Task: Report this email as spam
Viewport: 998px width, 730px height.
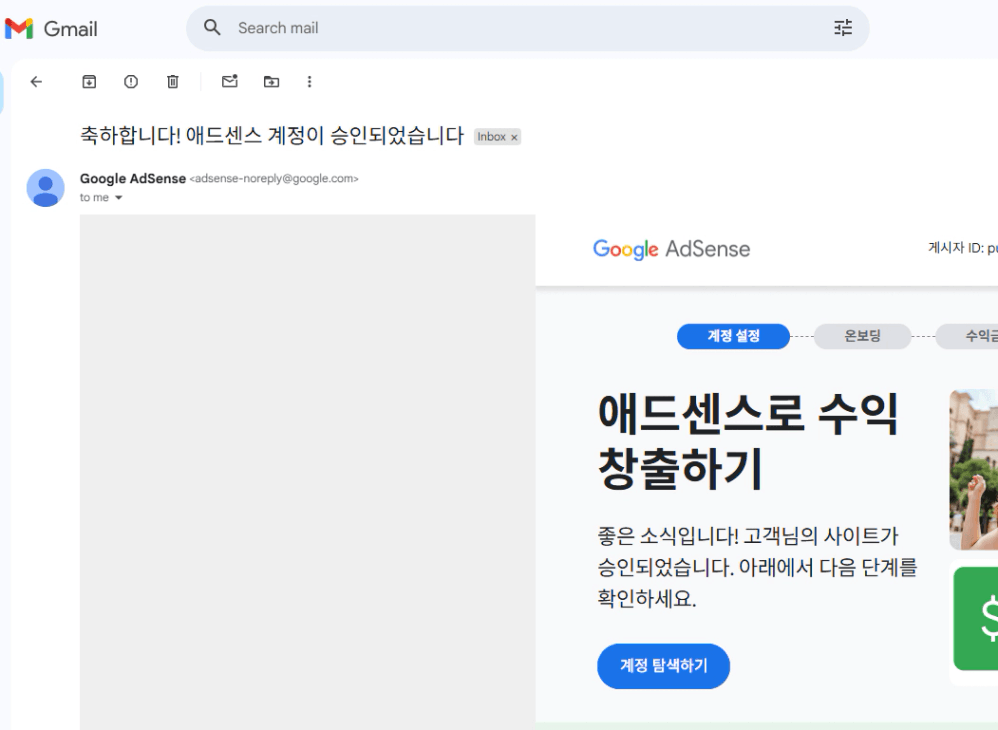Action: [x=131, y=82]
